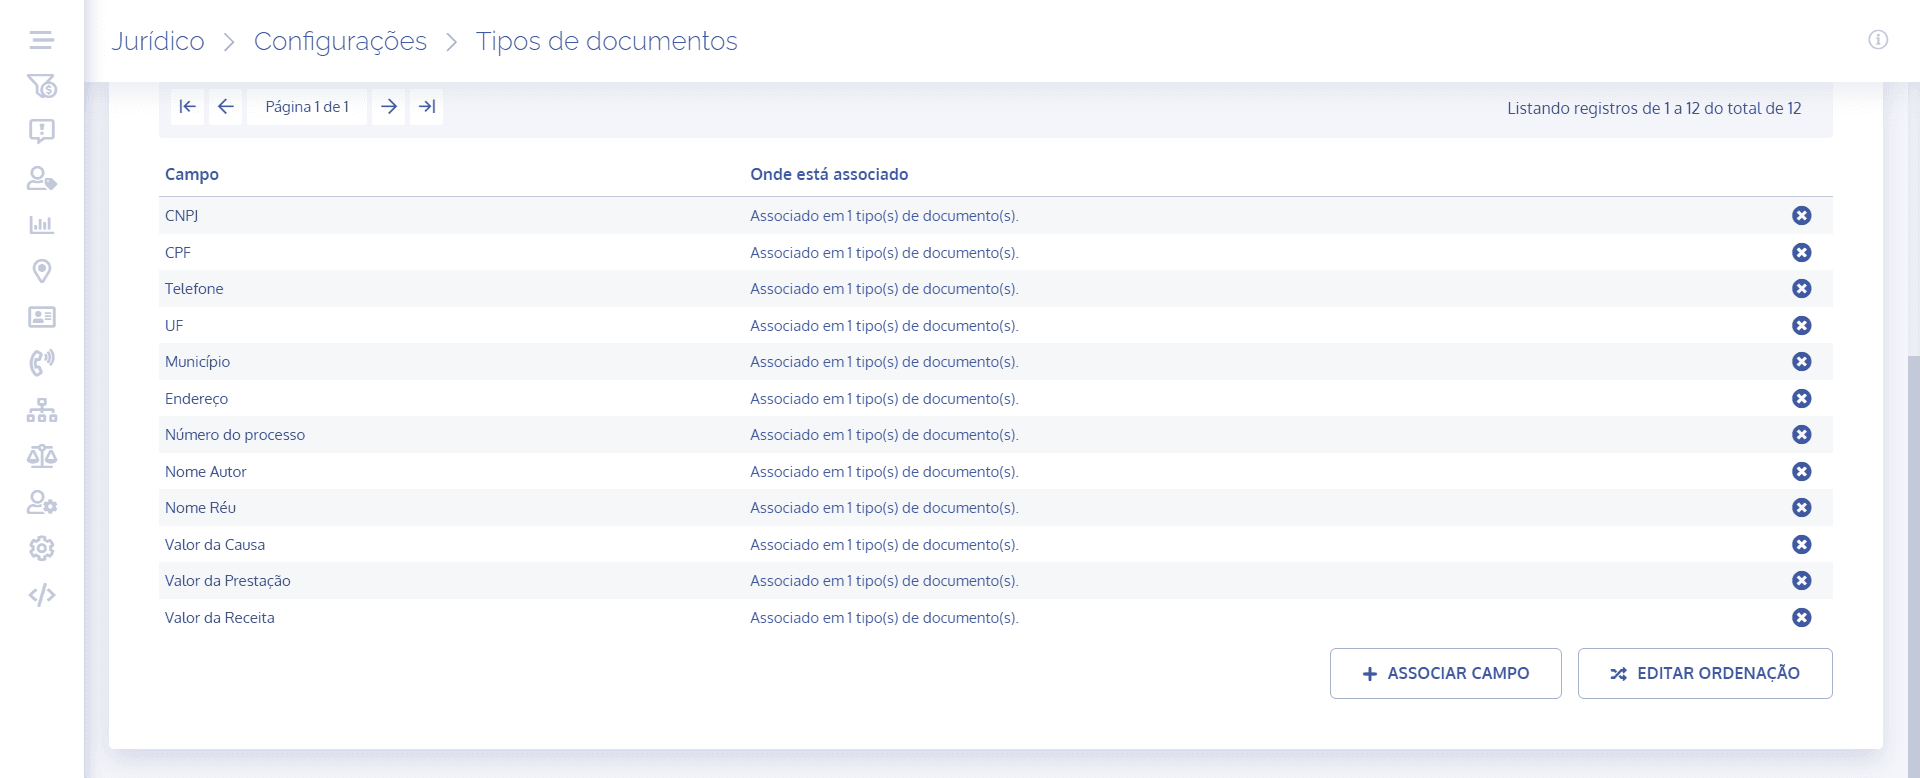Click the Listando registros count text
Image resolution: width=1920 pixels, height=778 pixels.
point(1654,108)
